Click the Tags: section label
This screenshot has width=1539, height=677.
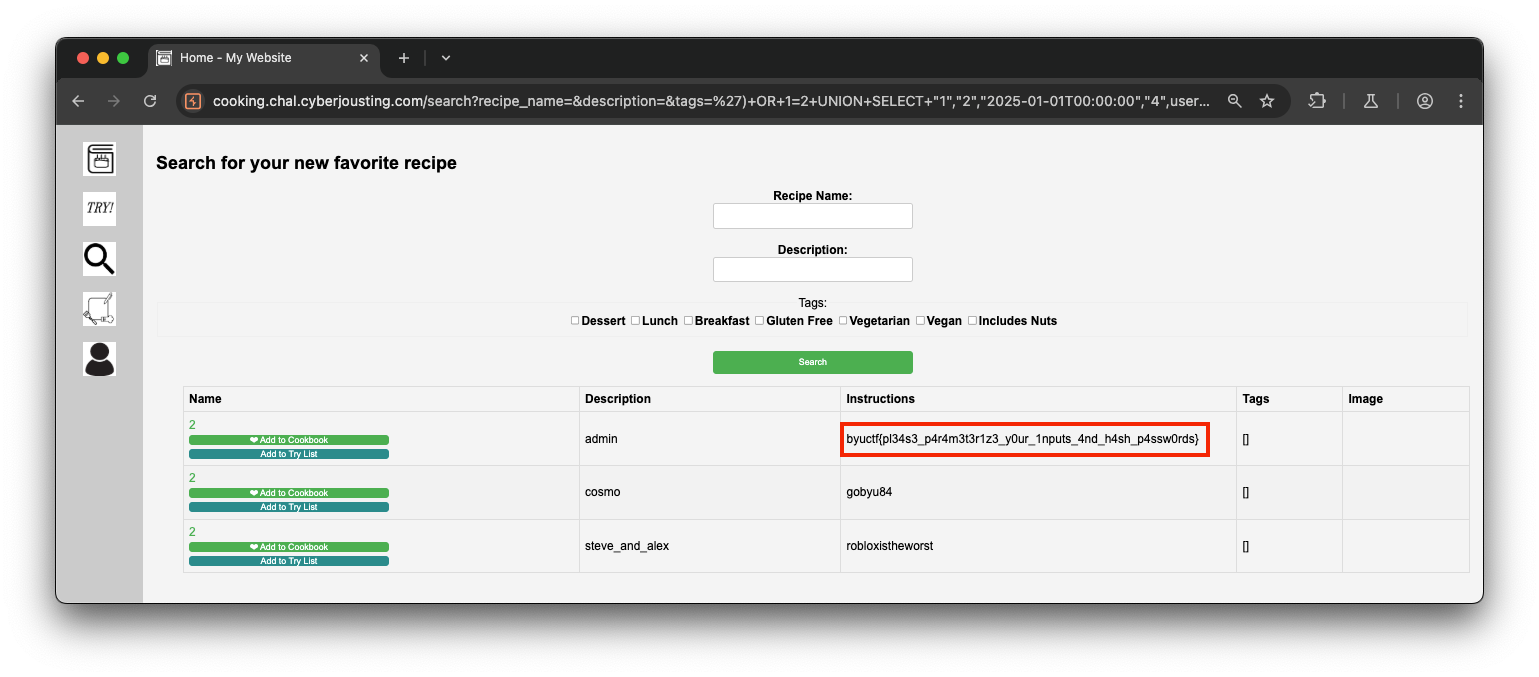tap(813, 302)
